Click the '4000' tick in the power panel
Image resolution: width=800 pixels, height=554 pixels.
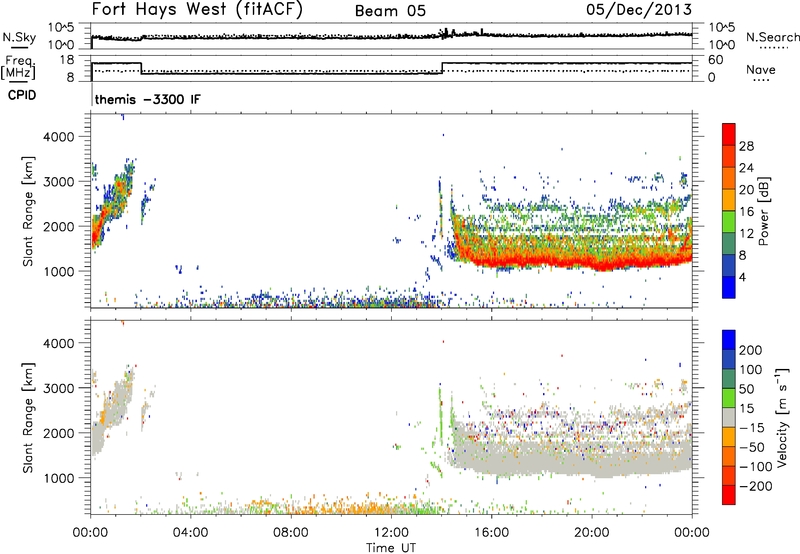click(59, 137)
